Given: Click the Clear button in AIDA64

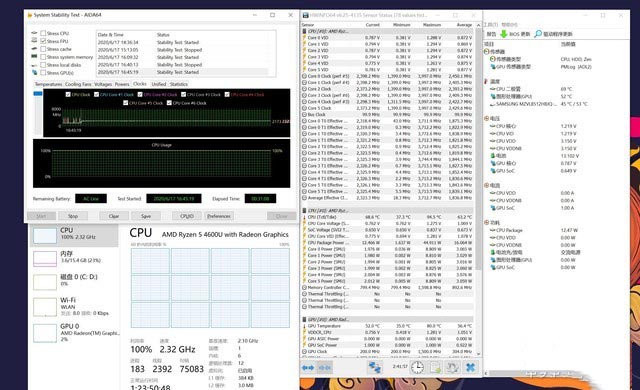Looking at the screenshot, I should coord(114,216).
